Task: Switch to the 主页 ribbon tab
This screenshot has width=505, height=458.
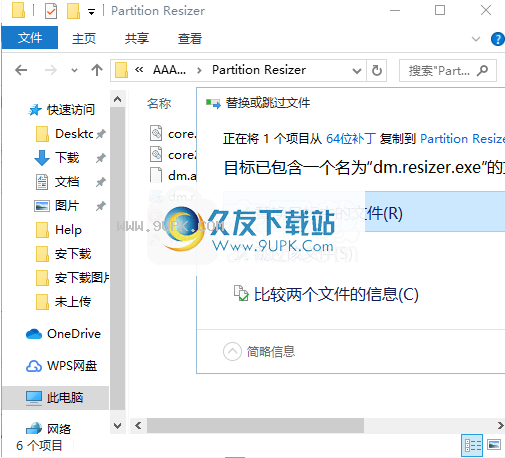Action: [x=84, y=38]
